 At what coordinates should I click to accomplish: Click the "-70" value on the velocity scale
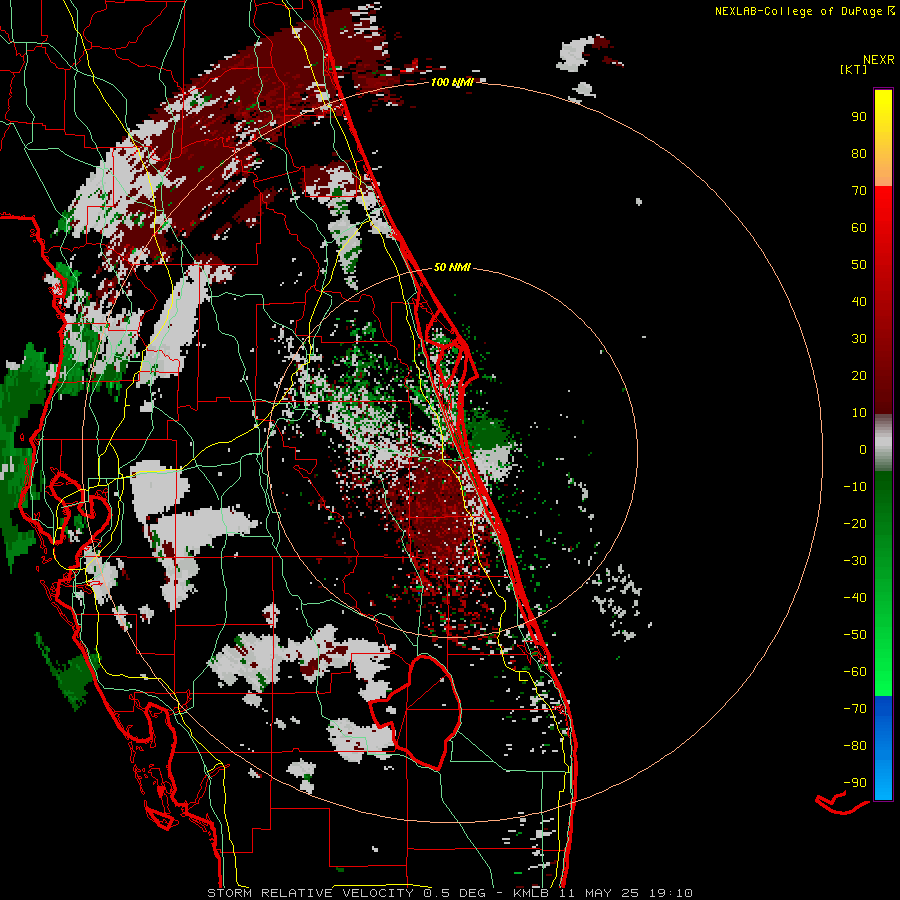[855, 709]
